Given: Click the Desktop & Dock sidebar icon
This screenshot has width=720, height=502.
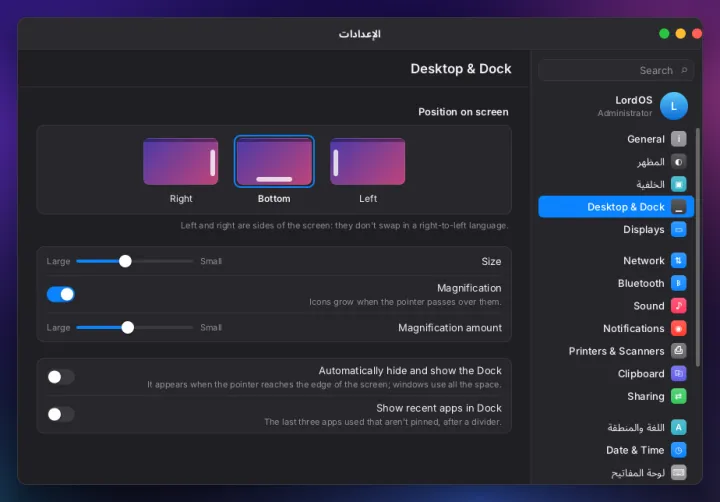Looking at the screenshot, I should 678,207.
